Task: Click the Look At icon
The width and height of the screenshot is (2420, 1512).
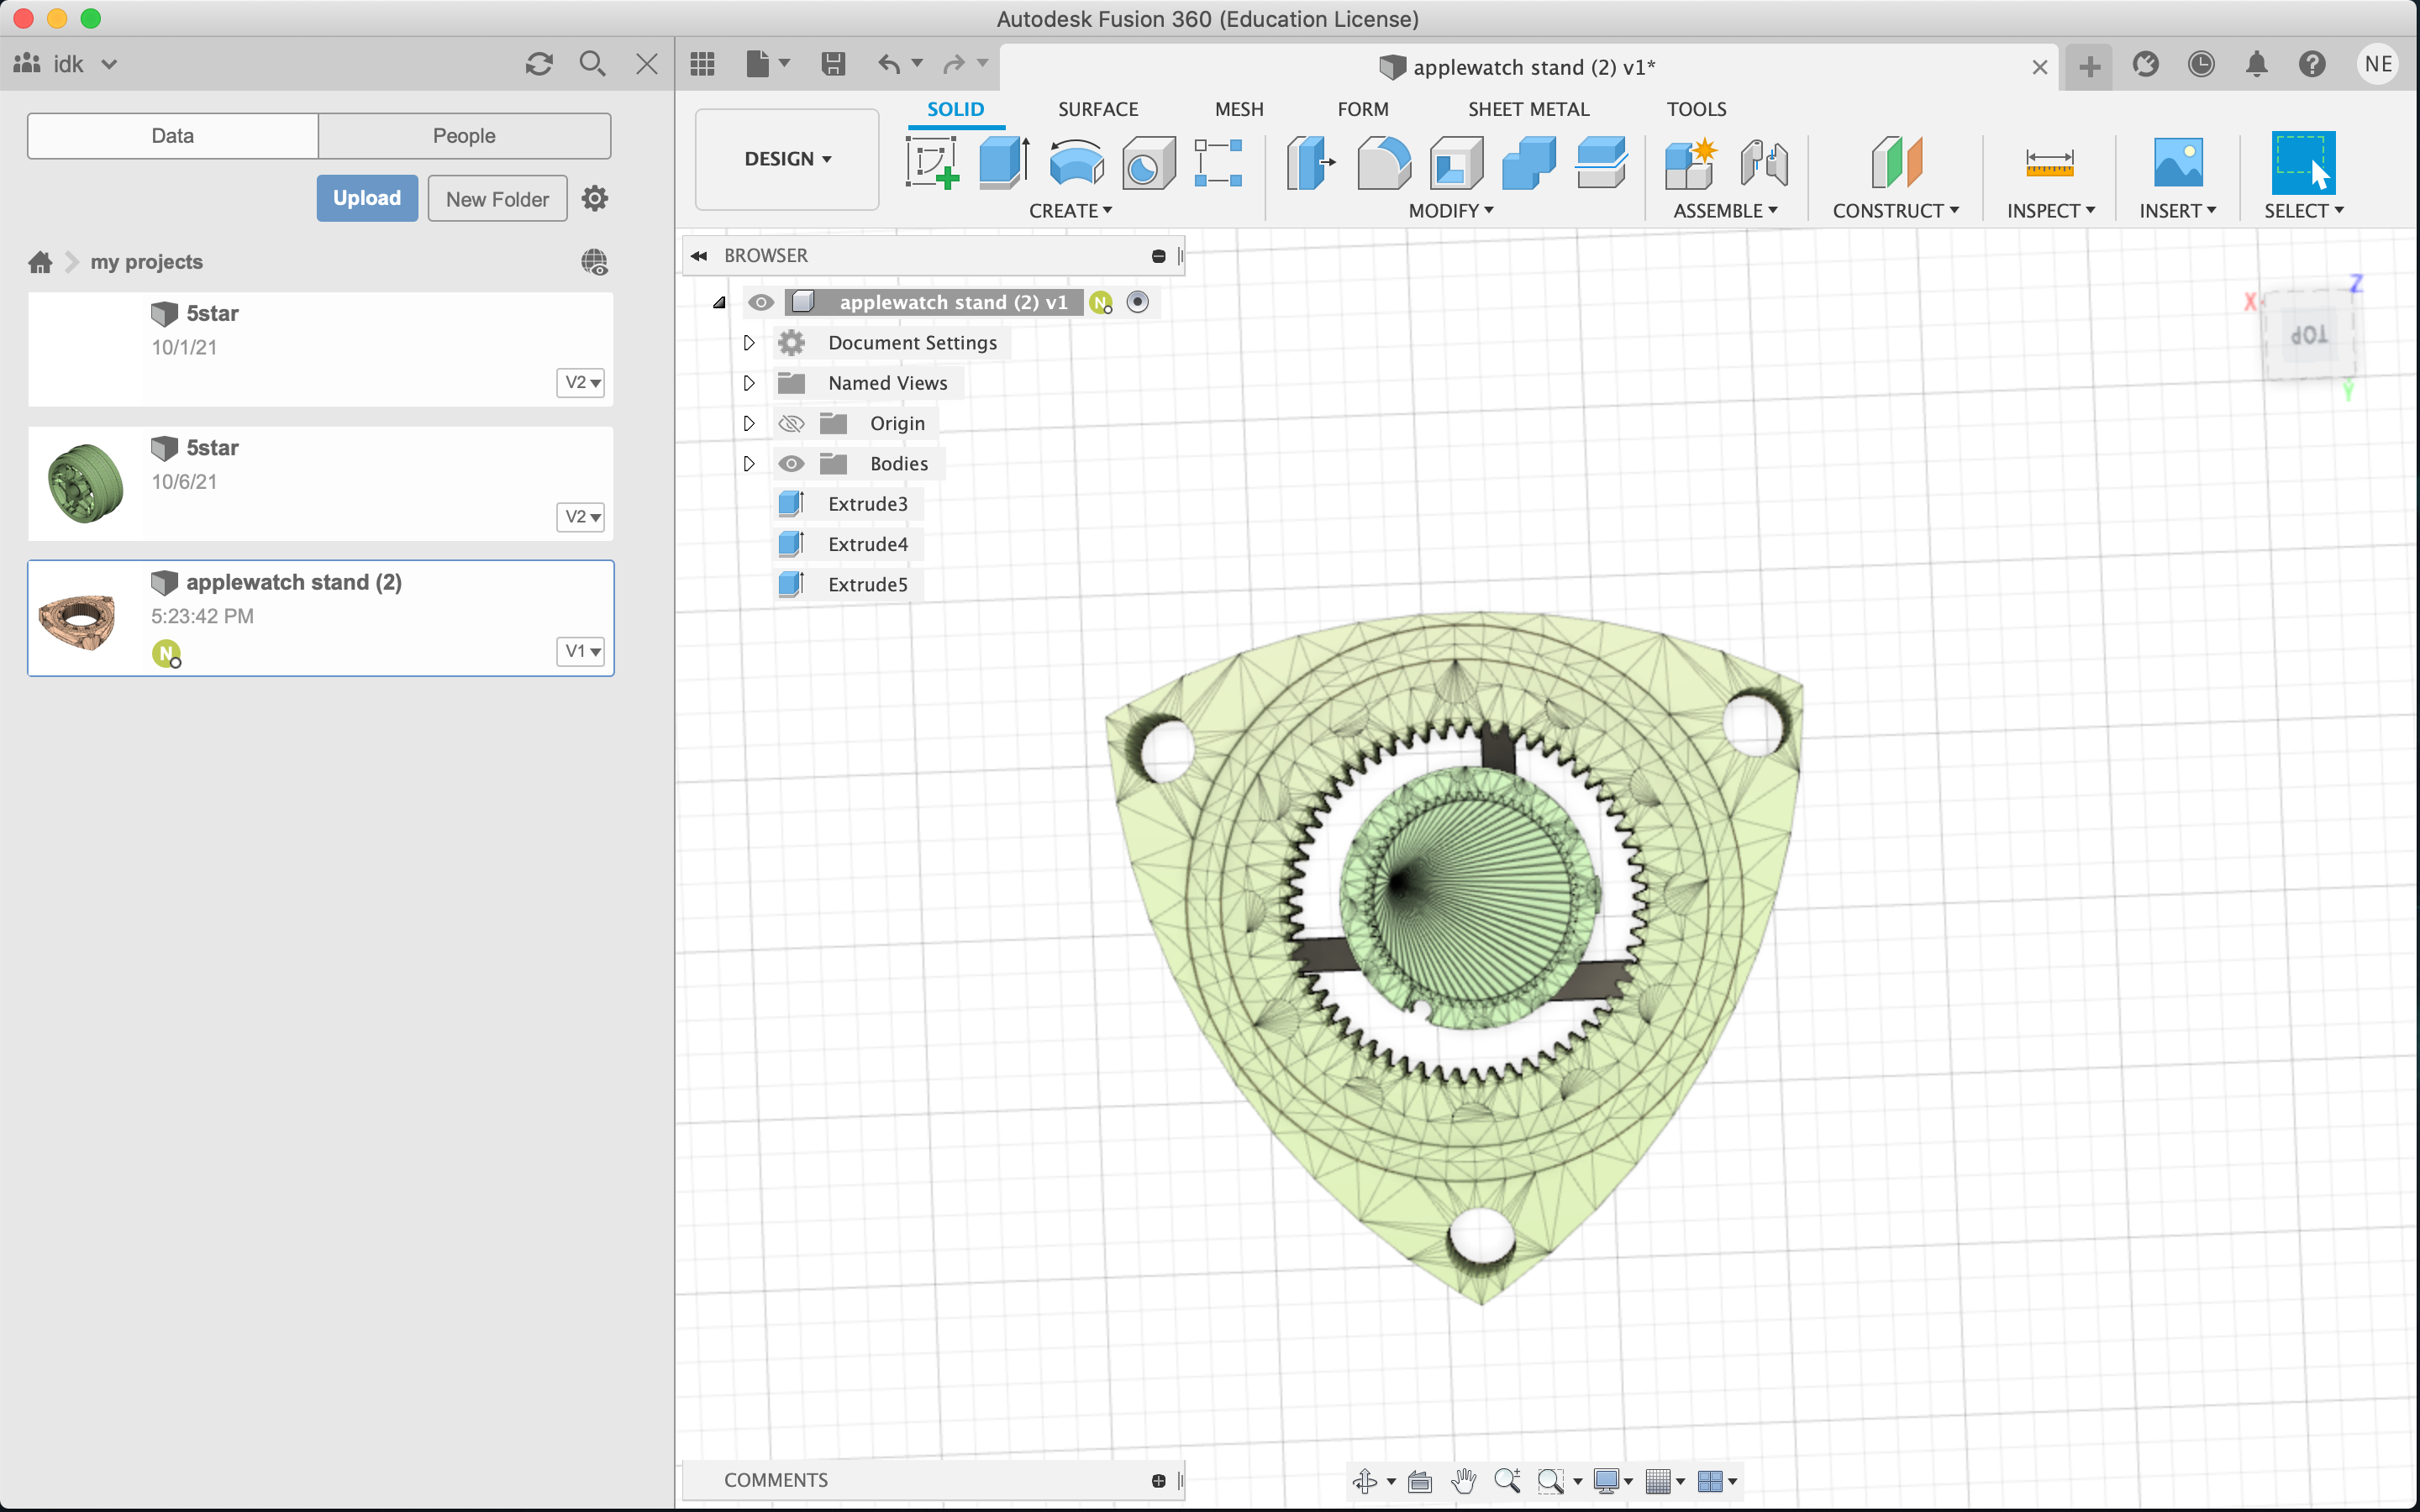Action: pos(1419,1481)
